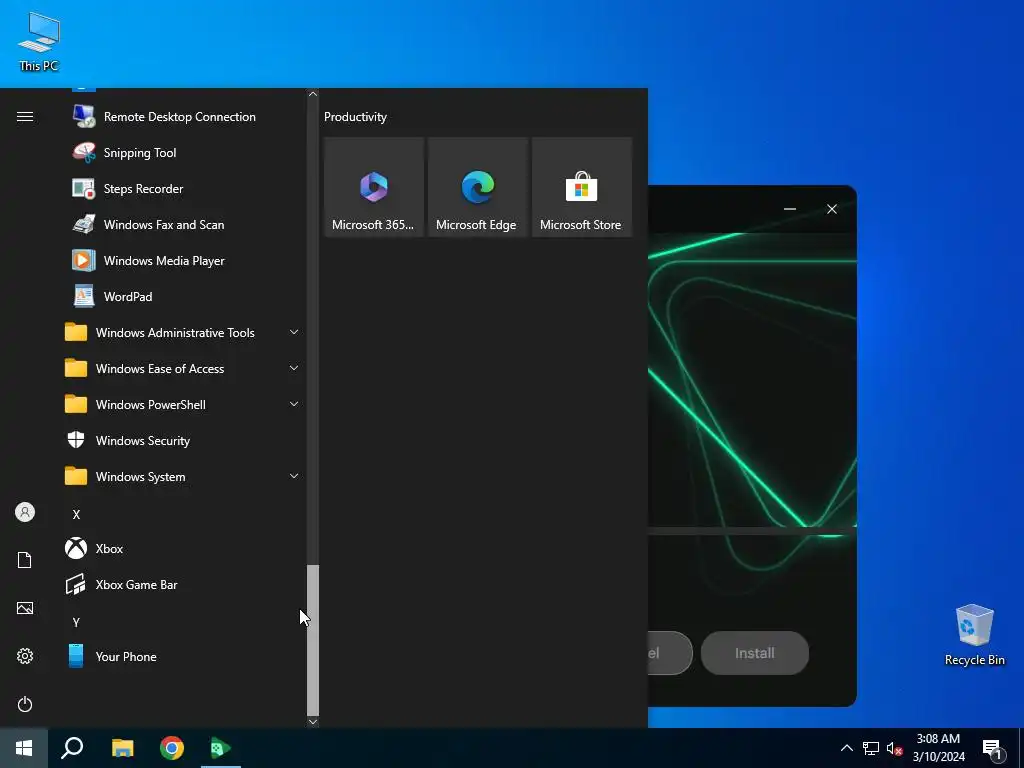Jump to letter X section header
The width and height of the screenshot is (1024, 768).
click(76, 515)
